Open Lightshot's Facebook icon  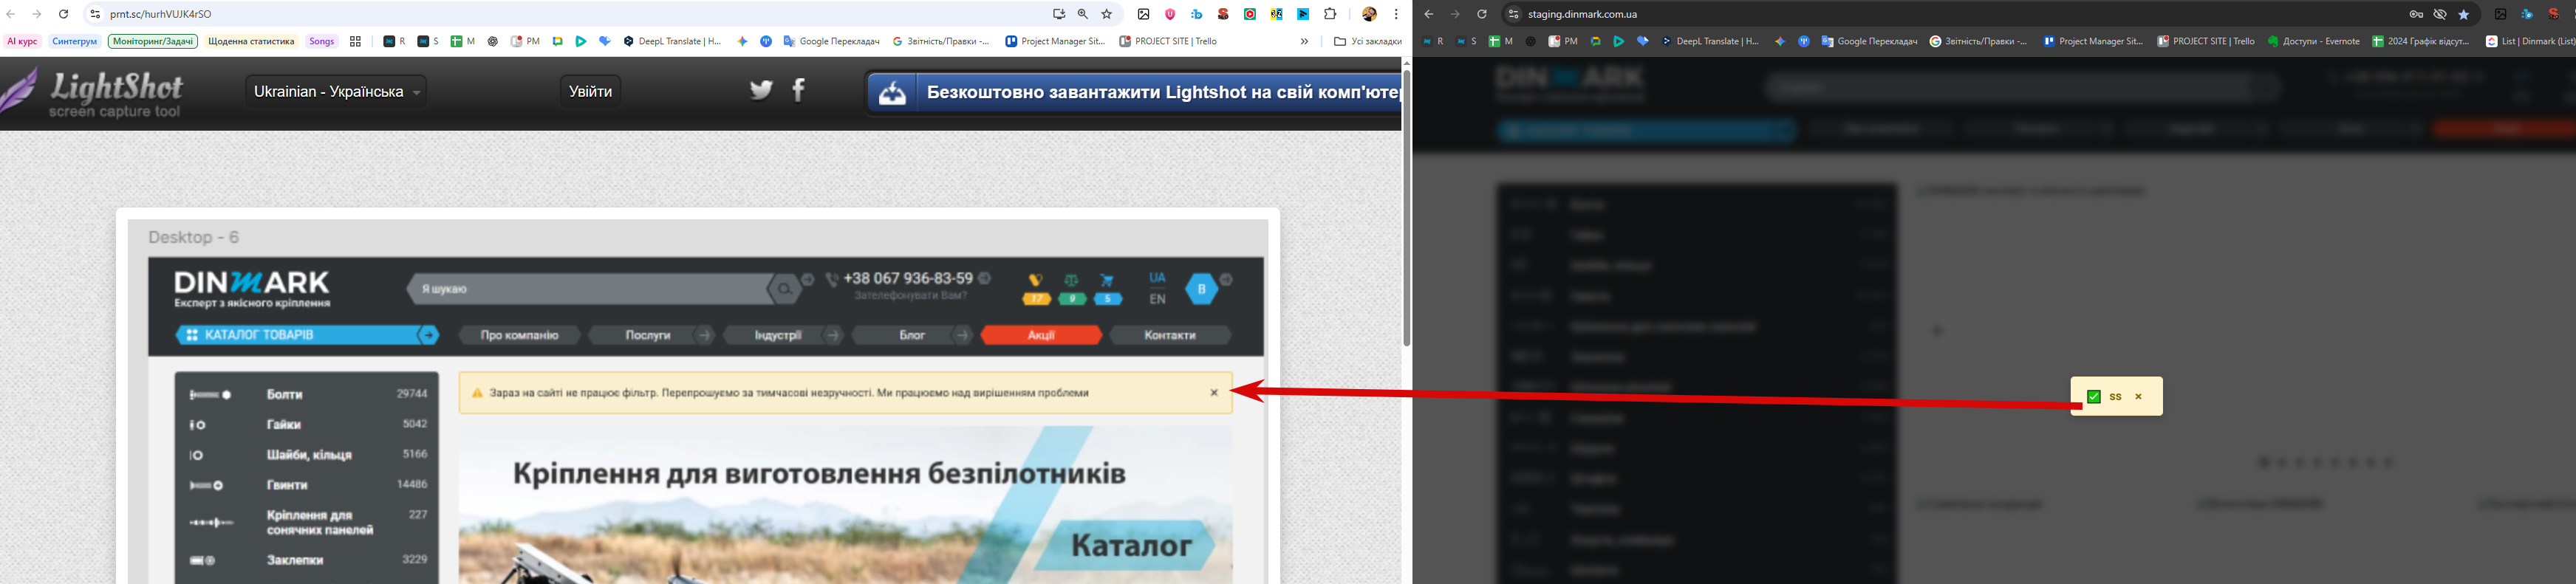(798, 90)
